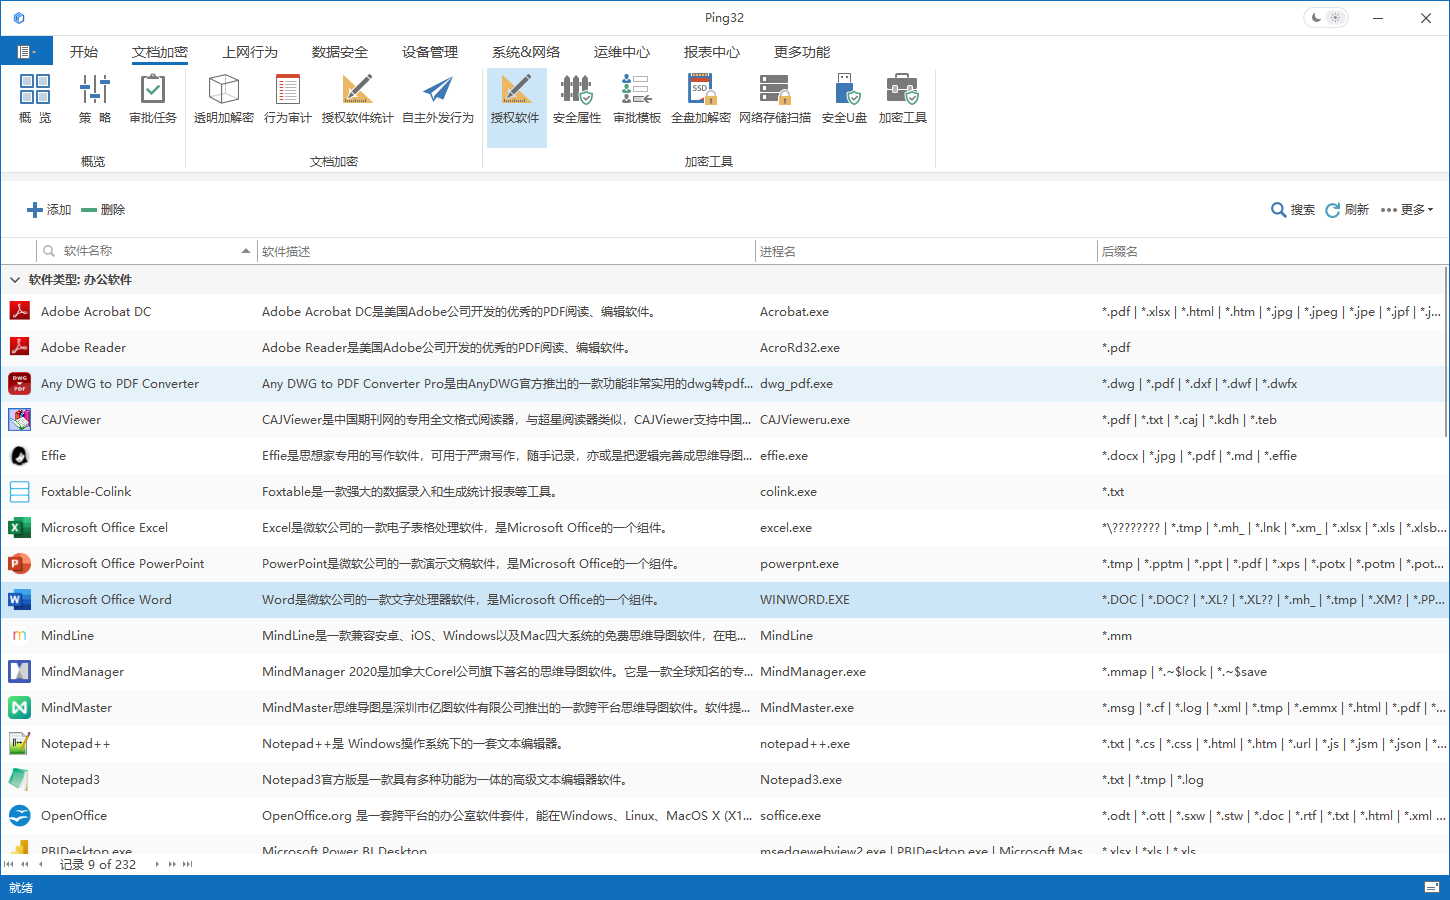Open 自主外发行为 paper plane icon

coord(438,99)
